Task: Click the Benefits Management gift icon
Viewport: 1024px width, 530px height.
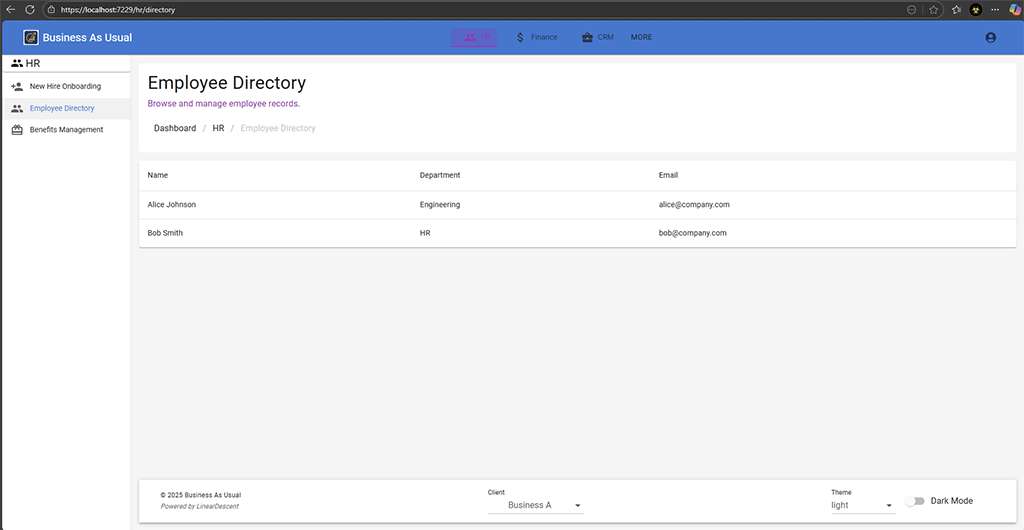Action: point(17,130)
